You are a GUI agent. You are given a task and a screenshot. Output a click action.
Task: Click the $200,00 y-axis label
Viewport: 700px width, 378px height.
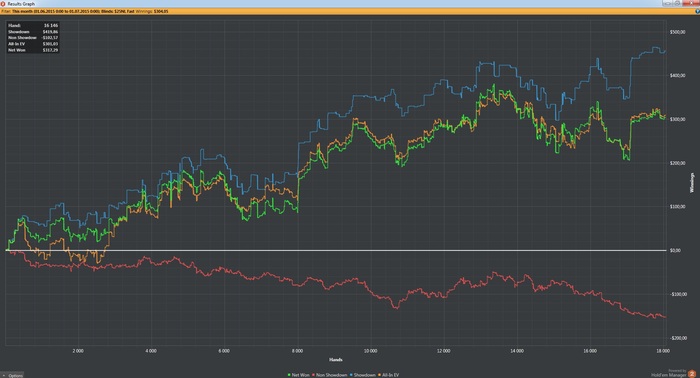pyautogui.click(x=677, y=163)
